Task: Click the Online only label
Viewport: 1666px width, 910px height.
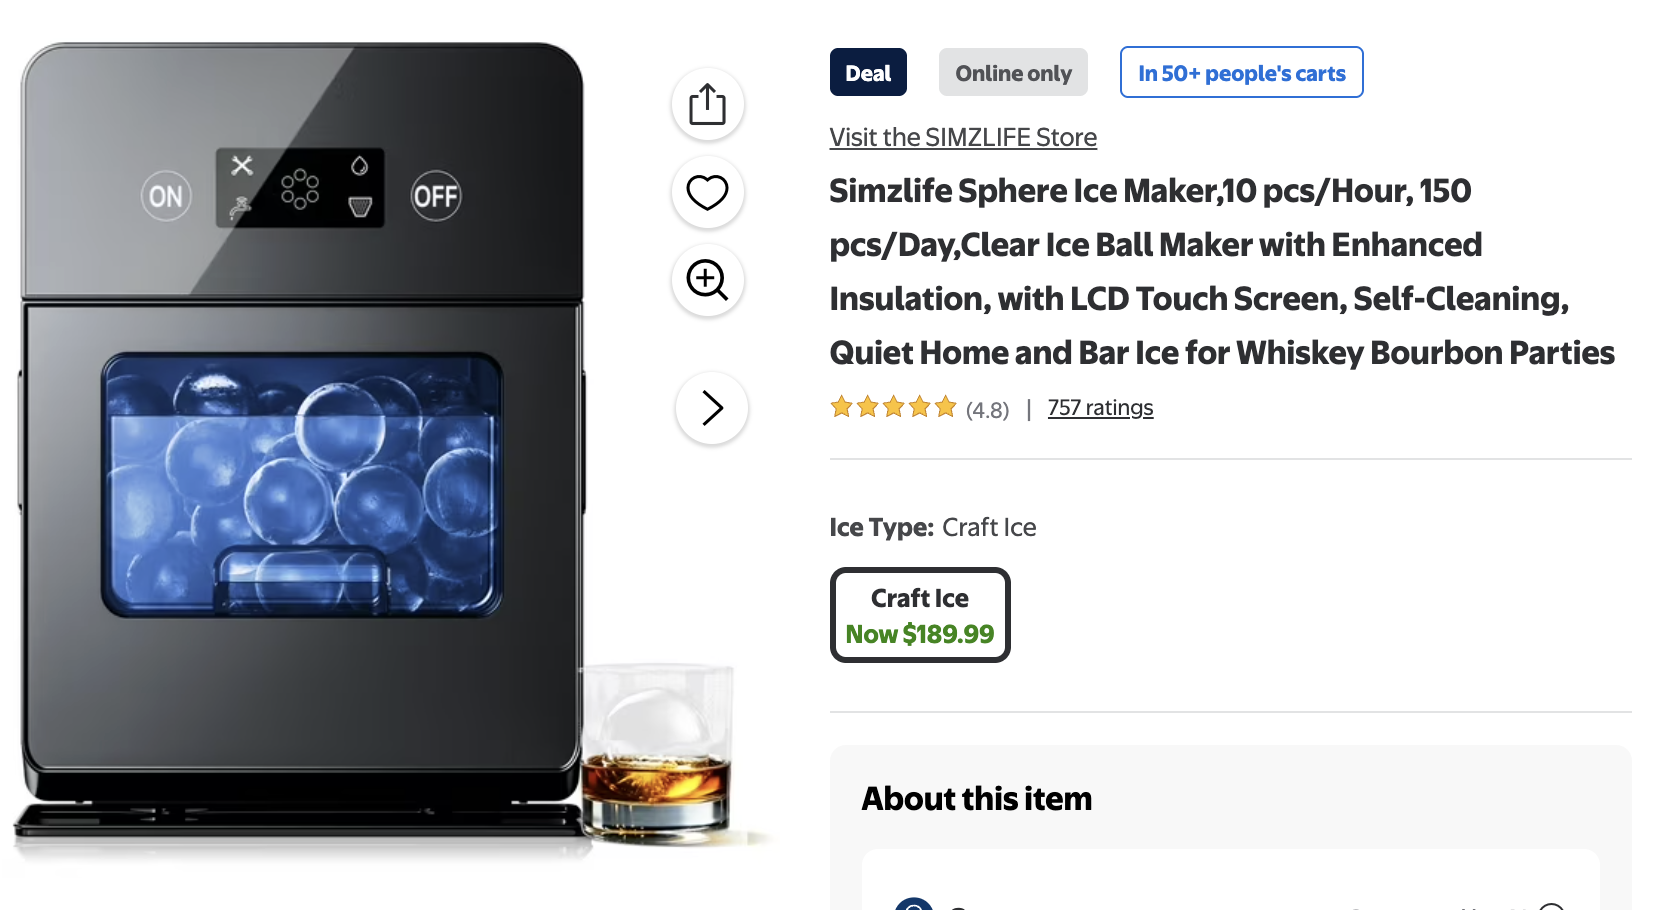Action: [1013, 73]
